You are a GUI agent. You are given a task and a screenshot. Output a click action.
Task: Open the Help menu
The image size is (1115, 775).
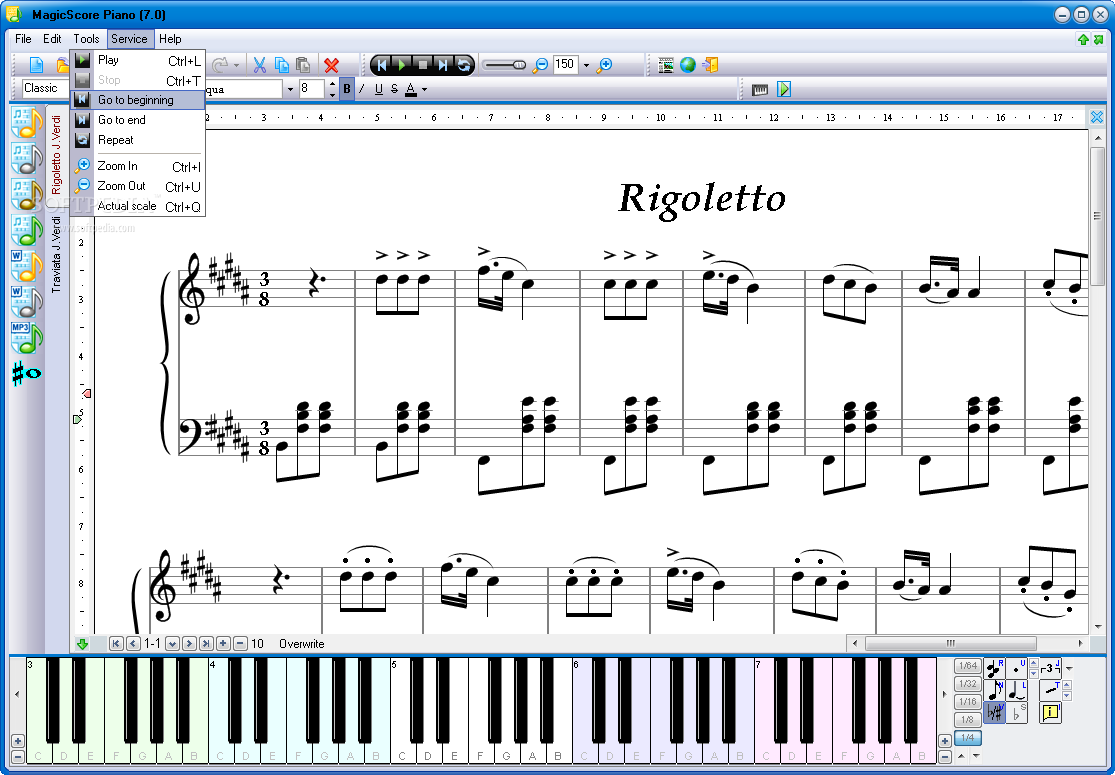[170, 39]
